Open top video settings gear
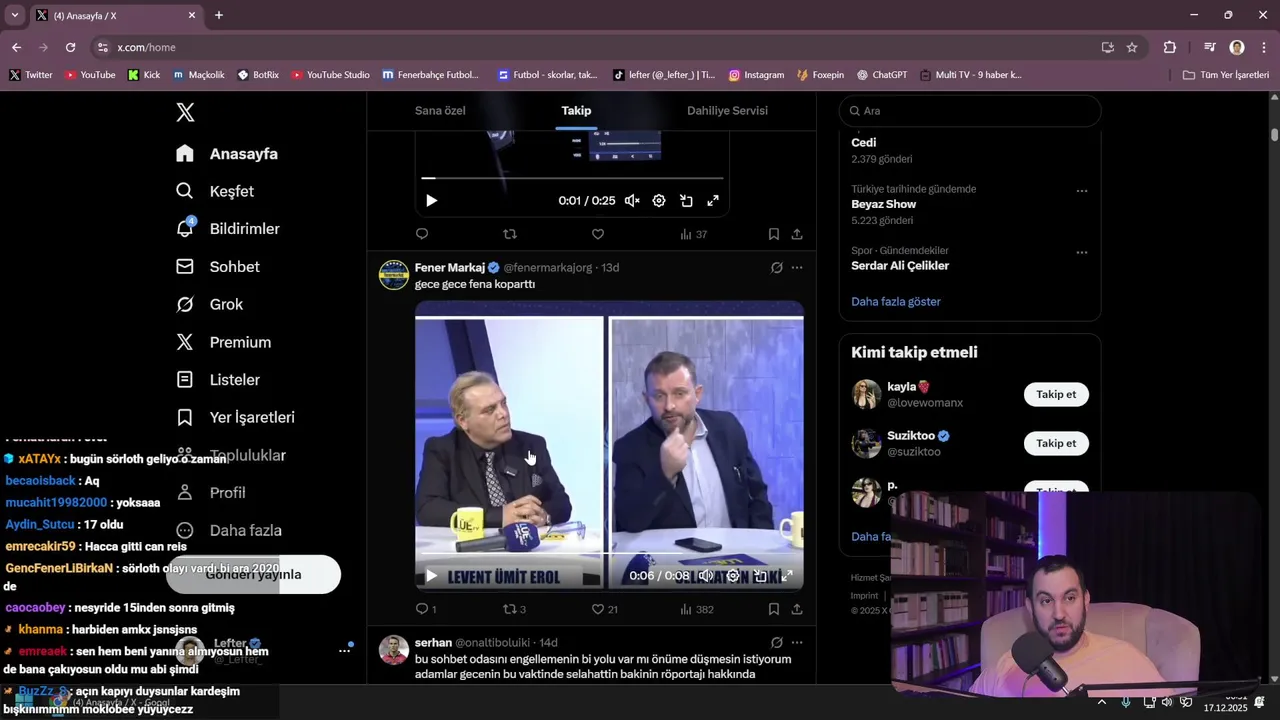The width and height of the screenshot is (1280, 720). click(659, 201)
